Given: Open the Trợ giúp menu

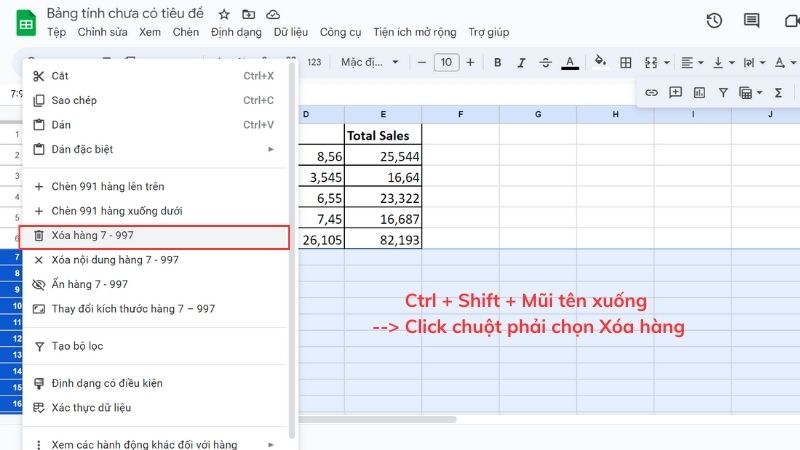Looking at the screenshot, I should pyautogui.click(x=489, y=32).
